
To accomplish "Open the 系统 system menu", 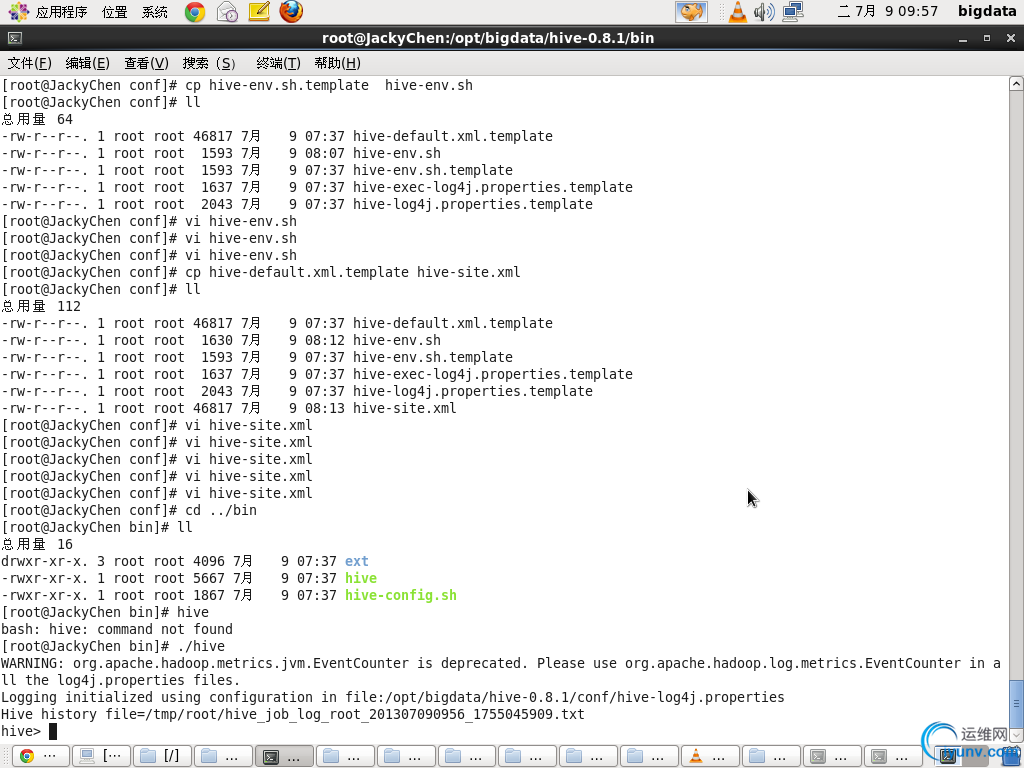I will click(155, 12).
